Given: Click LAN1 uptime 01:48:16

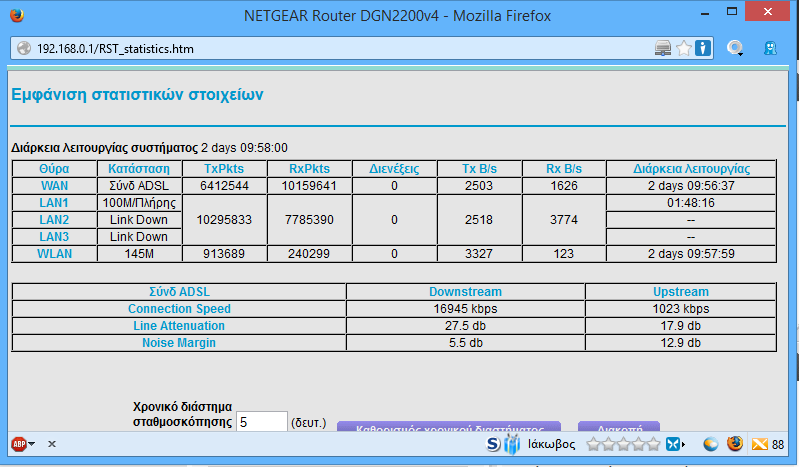Looking at the screenshot, I should pyautogui.click(x=691, y=203).
